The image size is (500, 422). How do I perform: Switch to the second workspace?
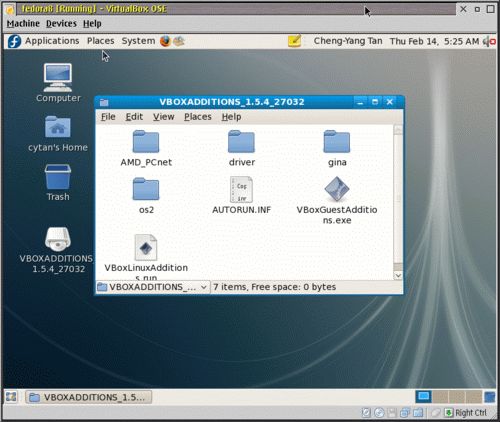441,397
